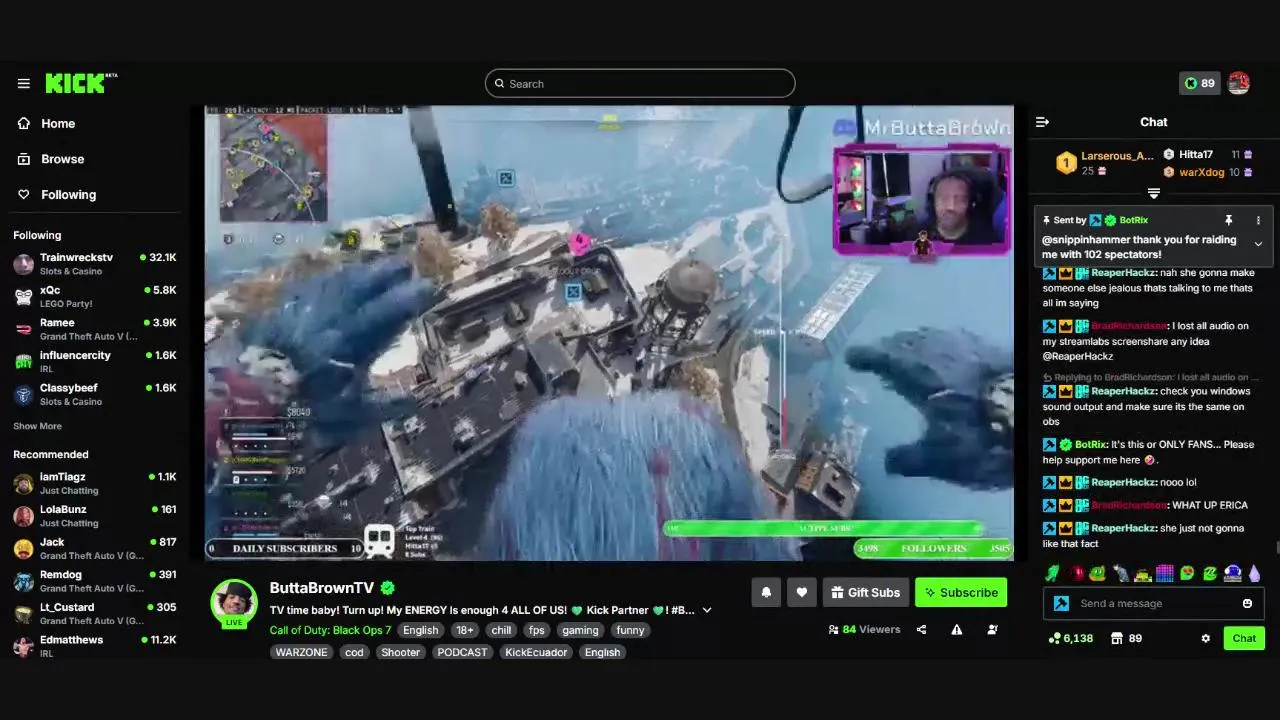Open Ramee channel in sidebar
The height and width of the screenshot is (720, 1280).
click(x=95, y=329)
